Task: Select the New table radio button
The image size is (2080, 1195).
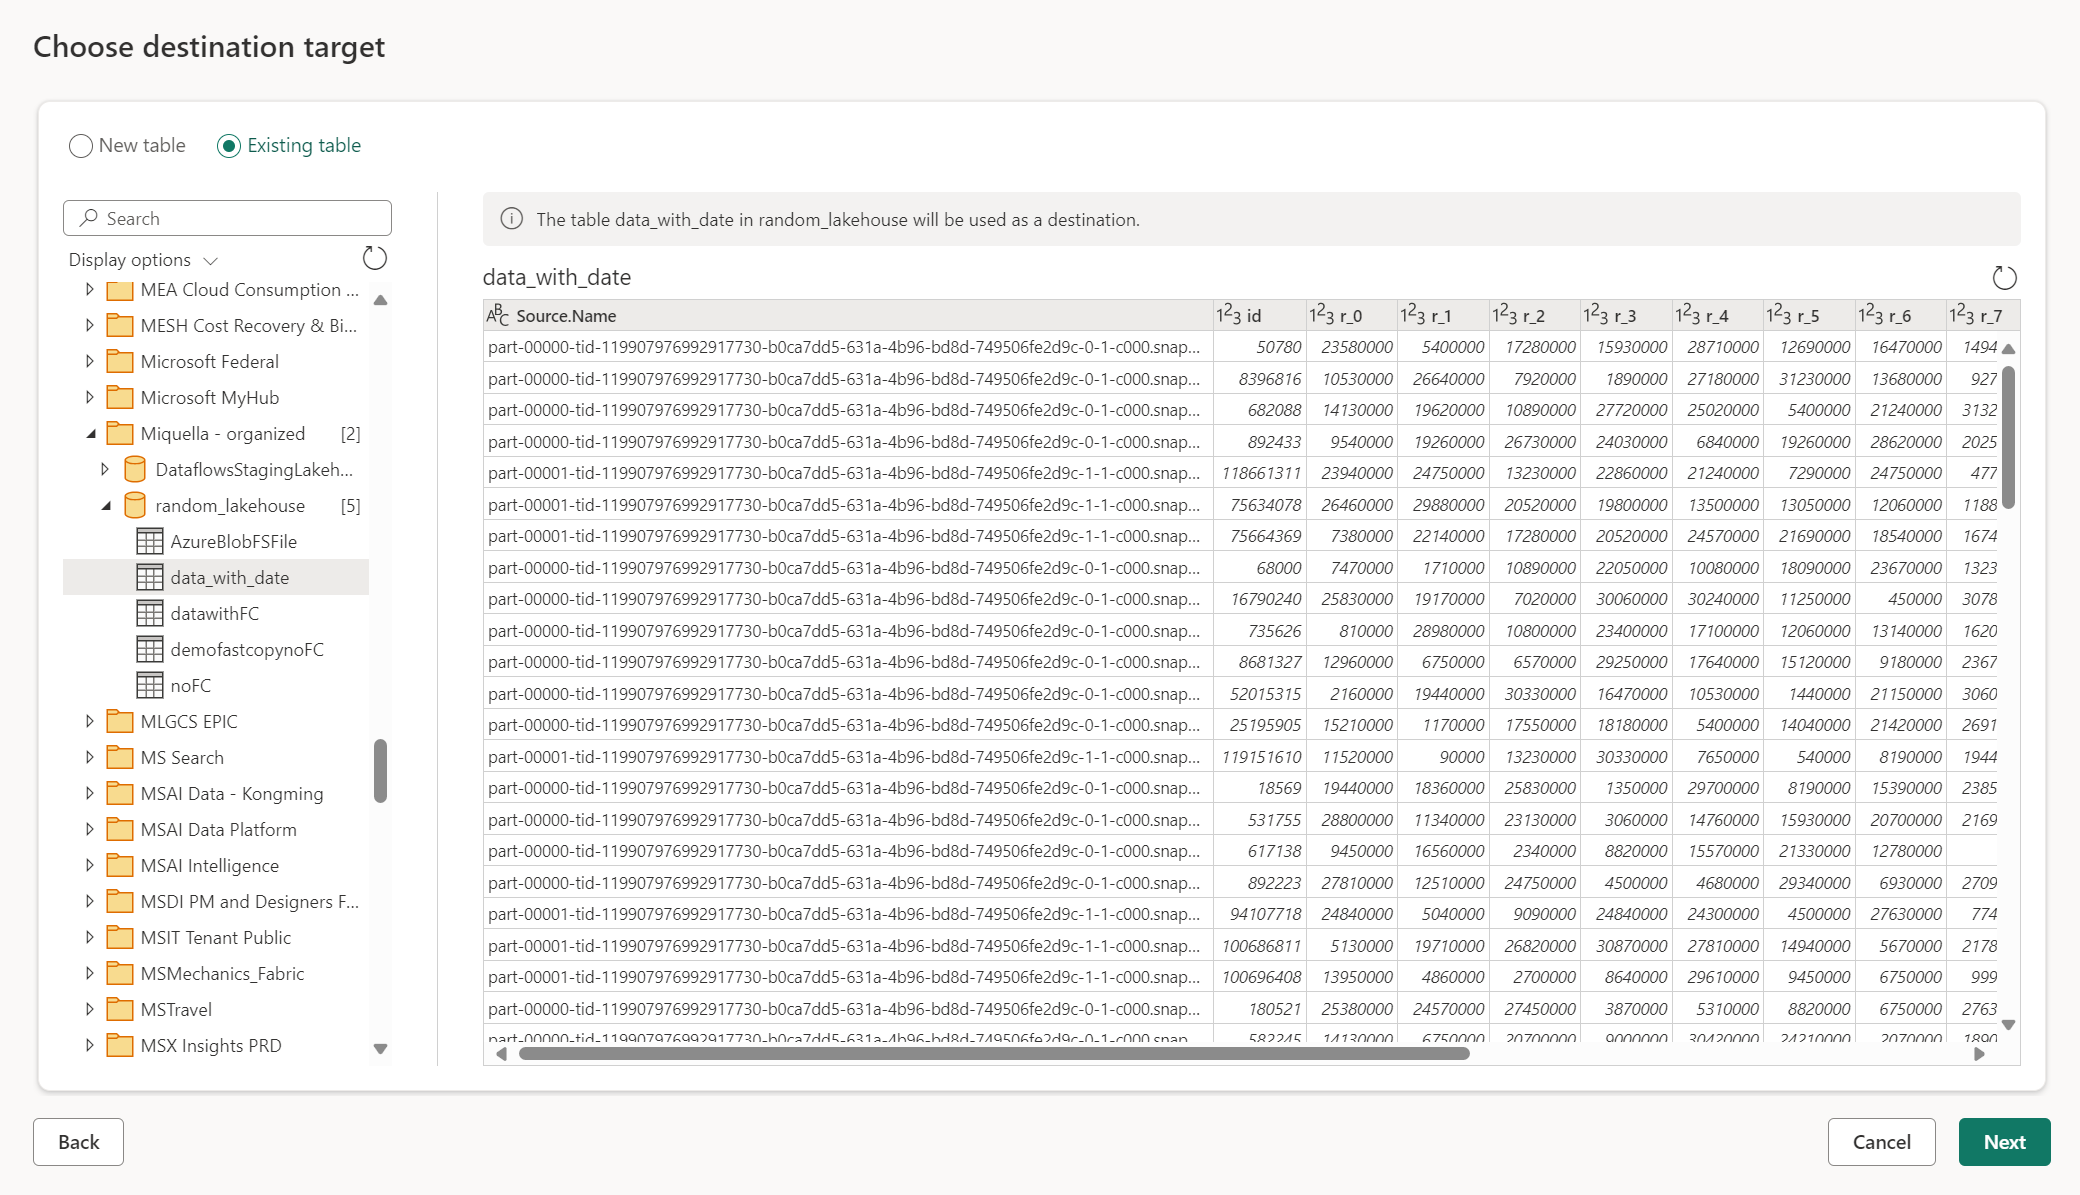Action: 80,144
